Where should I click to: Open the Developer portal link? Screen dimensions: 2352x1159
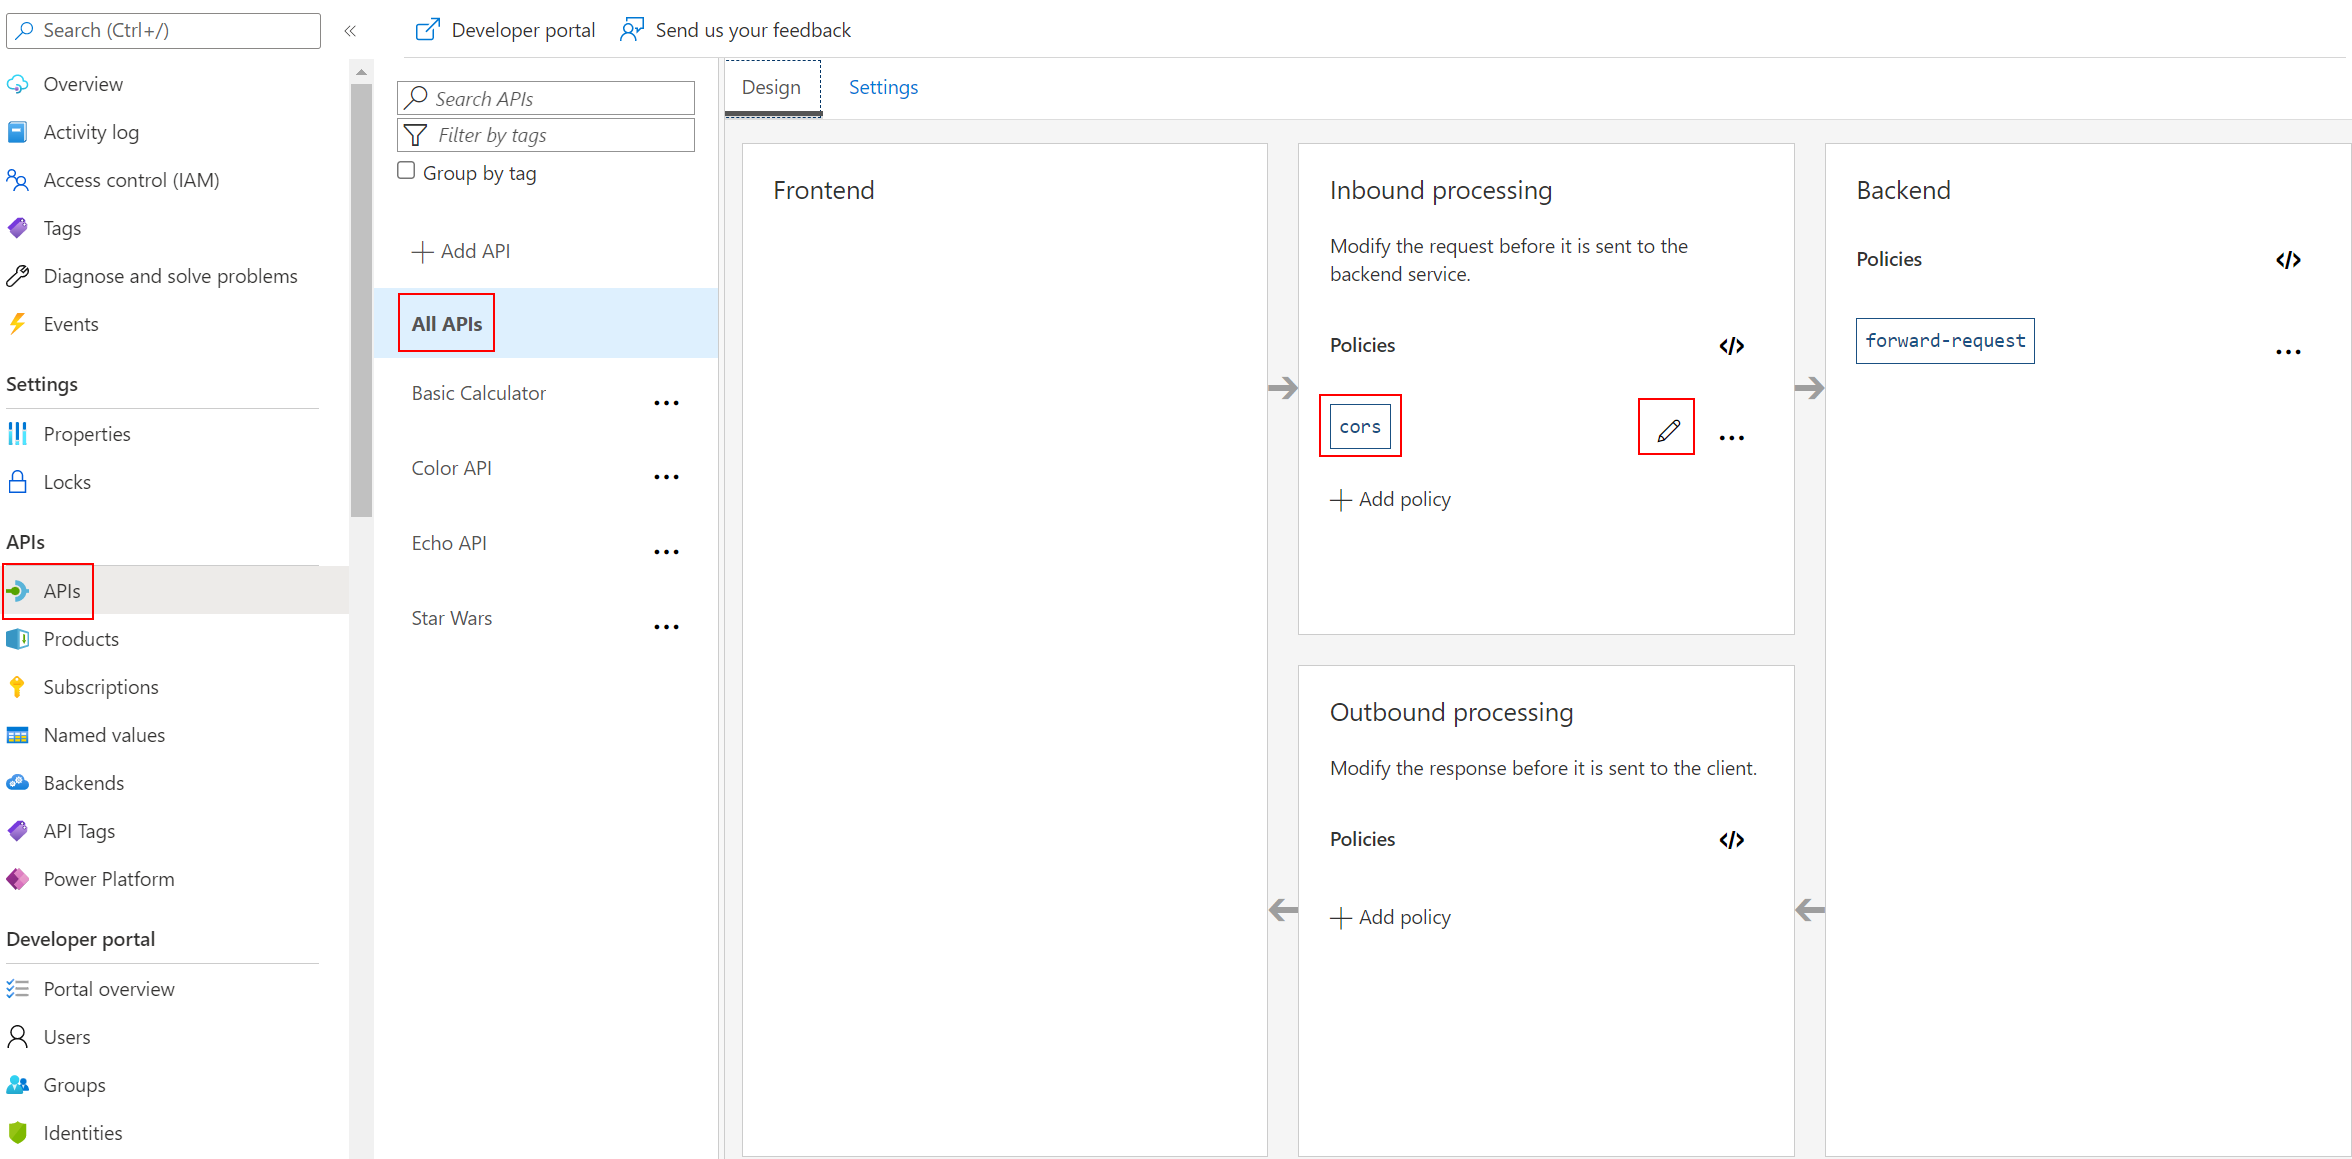coord(510,28)
